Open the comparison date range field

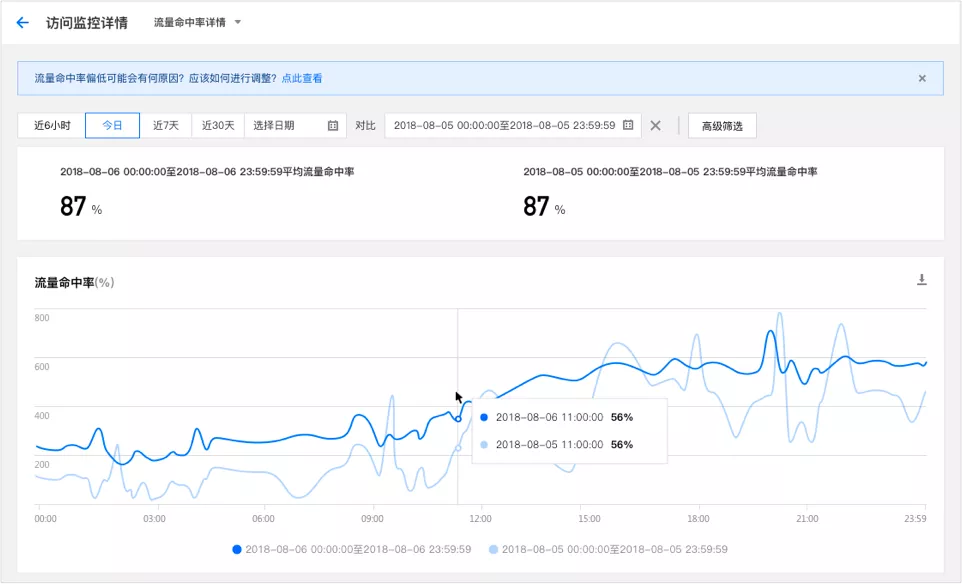[513, 126]
